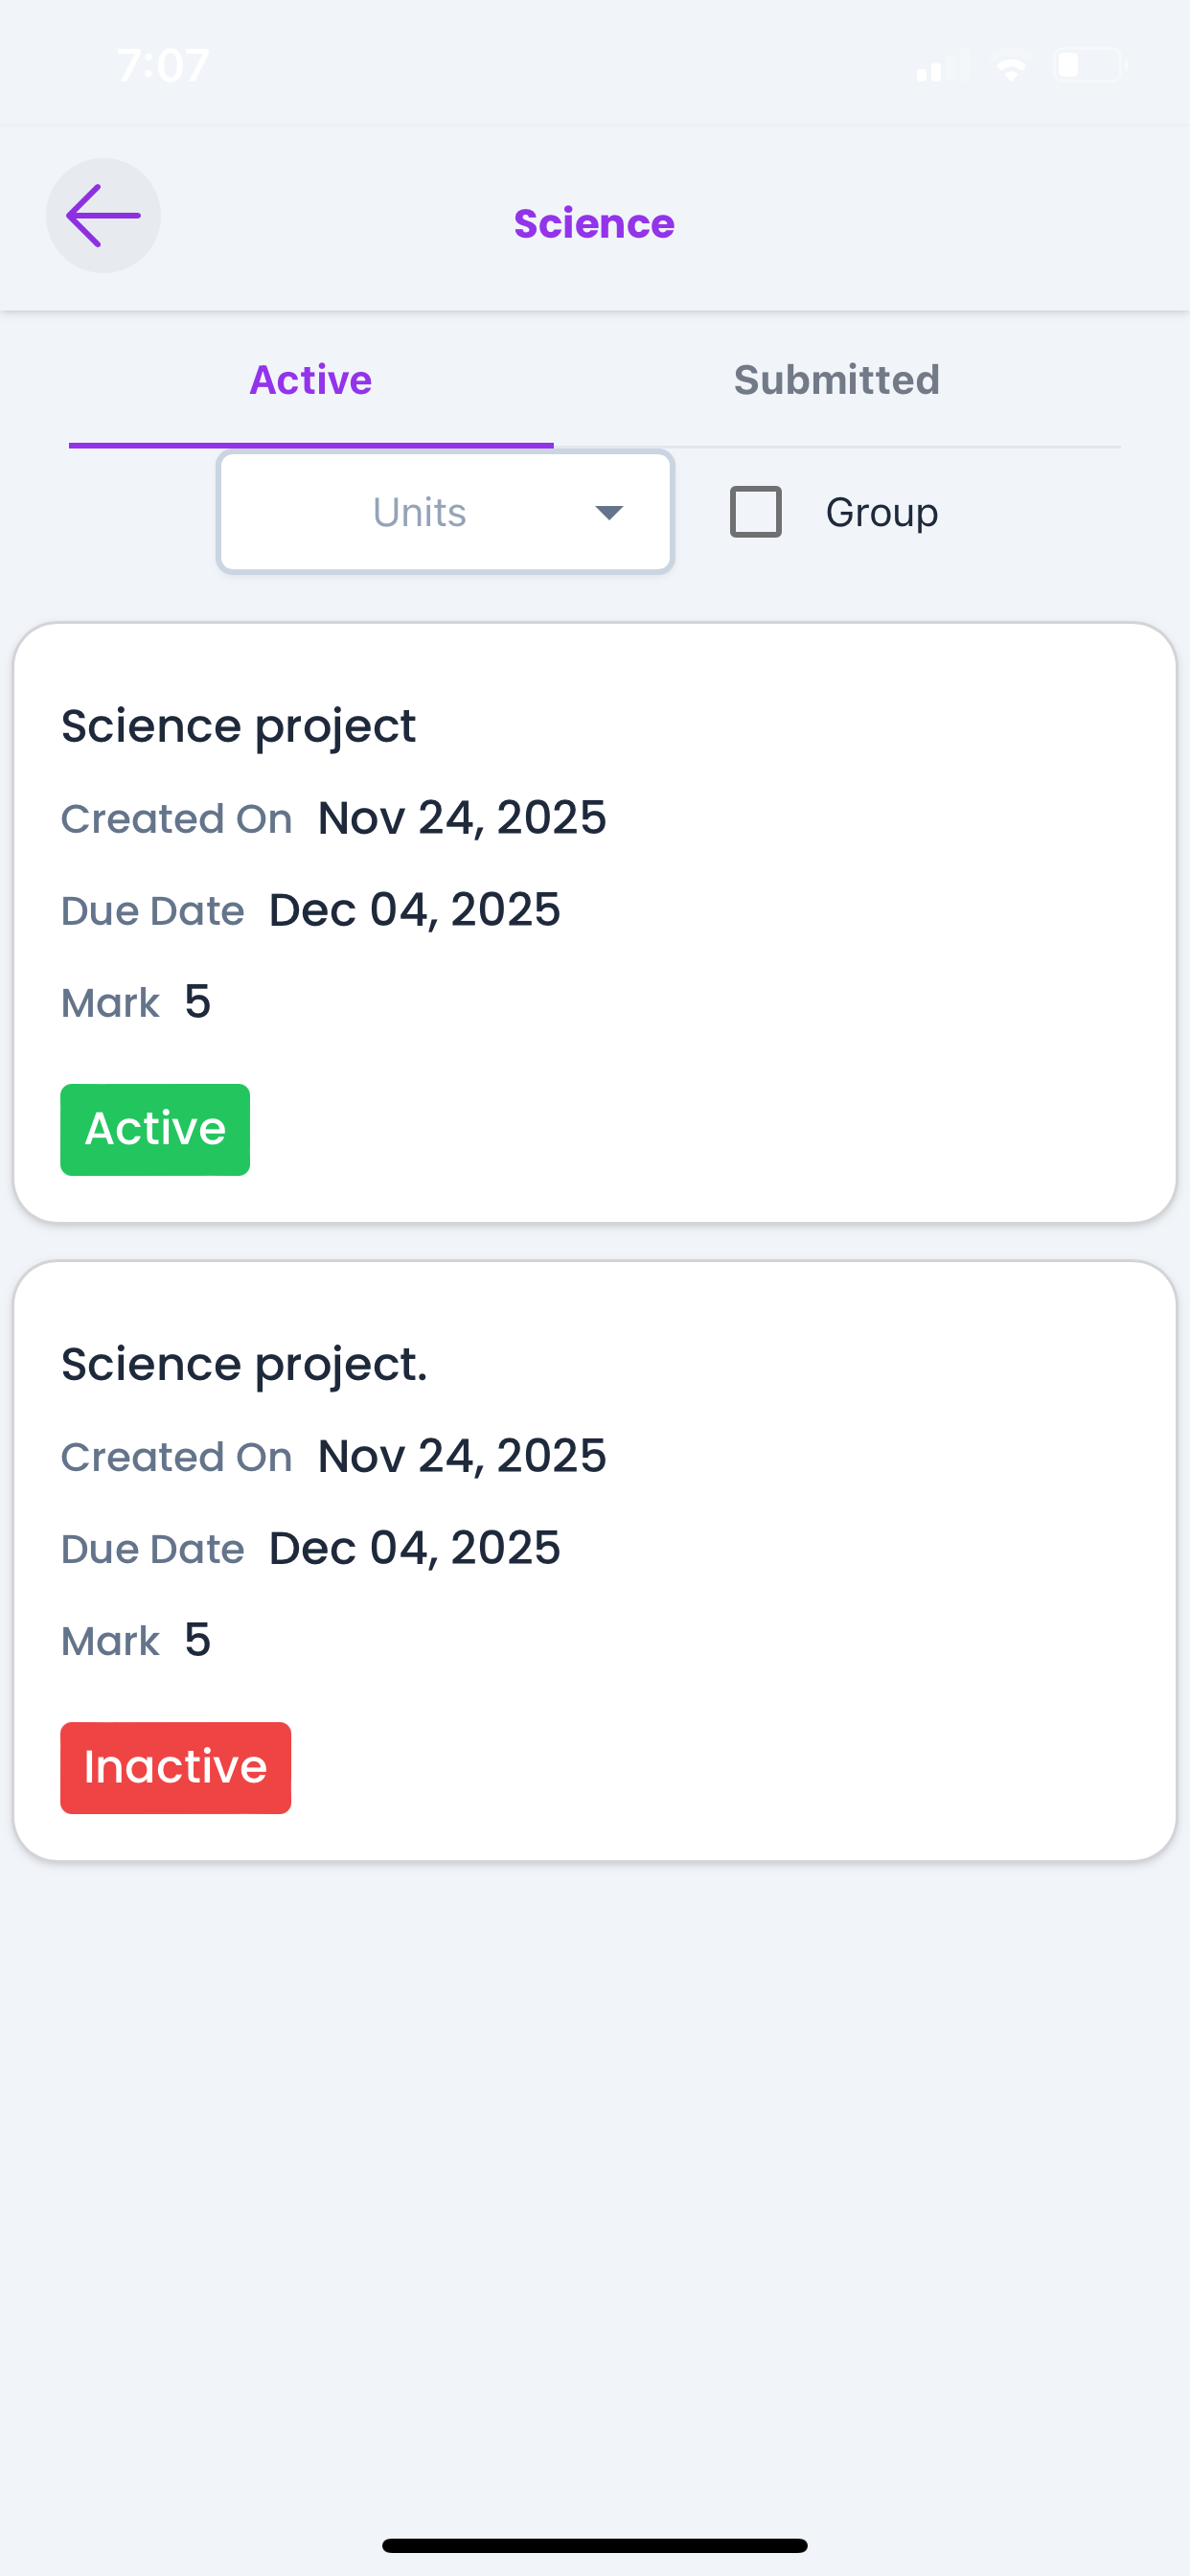Tap the purple back arrow icon

coord(103,216)
